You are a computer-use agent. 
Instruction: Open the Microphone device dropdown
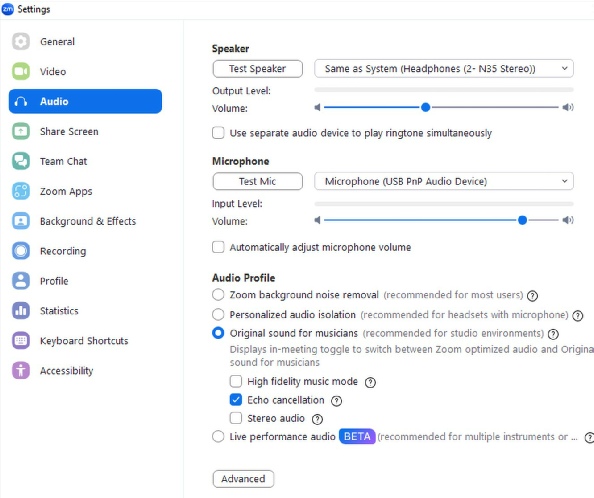444,181
